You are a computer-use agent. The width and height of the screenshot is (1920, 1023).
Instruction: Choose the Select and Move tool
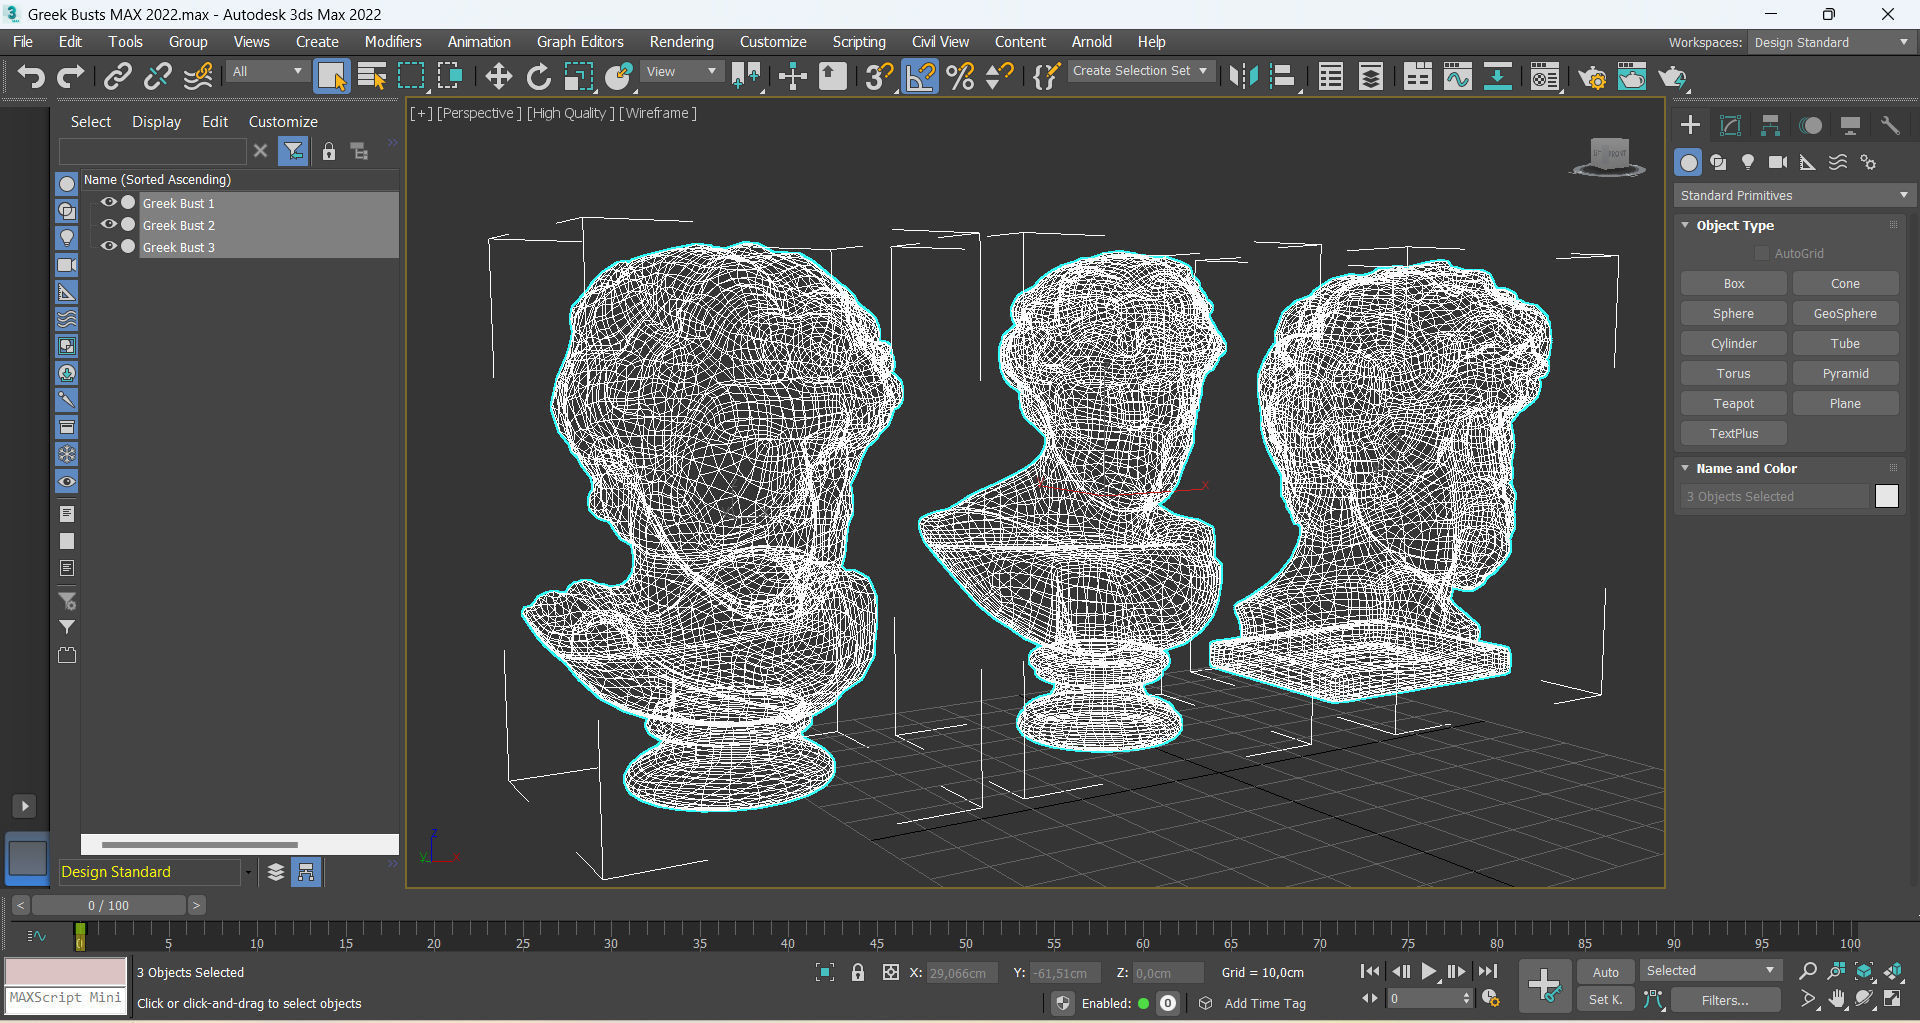[x=498, y=77]
